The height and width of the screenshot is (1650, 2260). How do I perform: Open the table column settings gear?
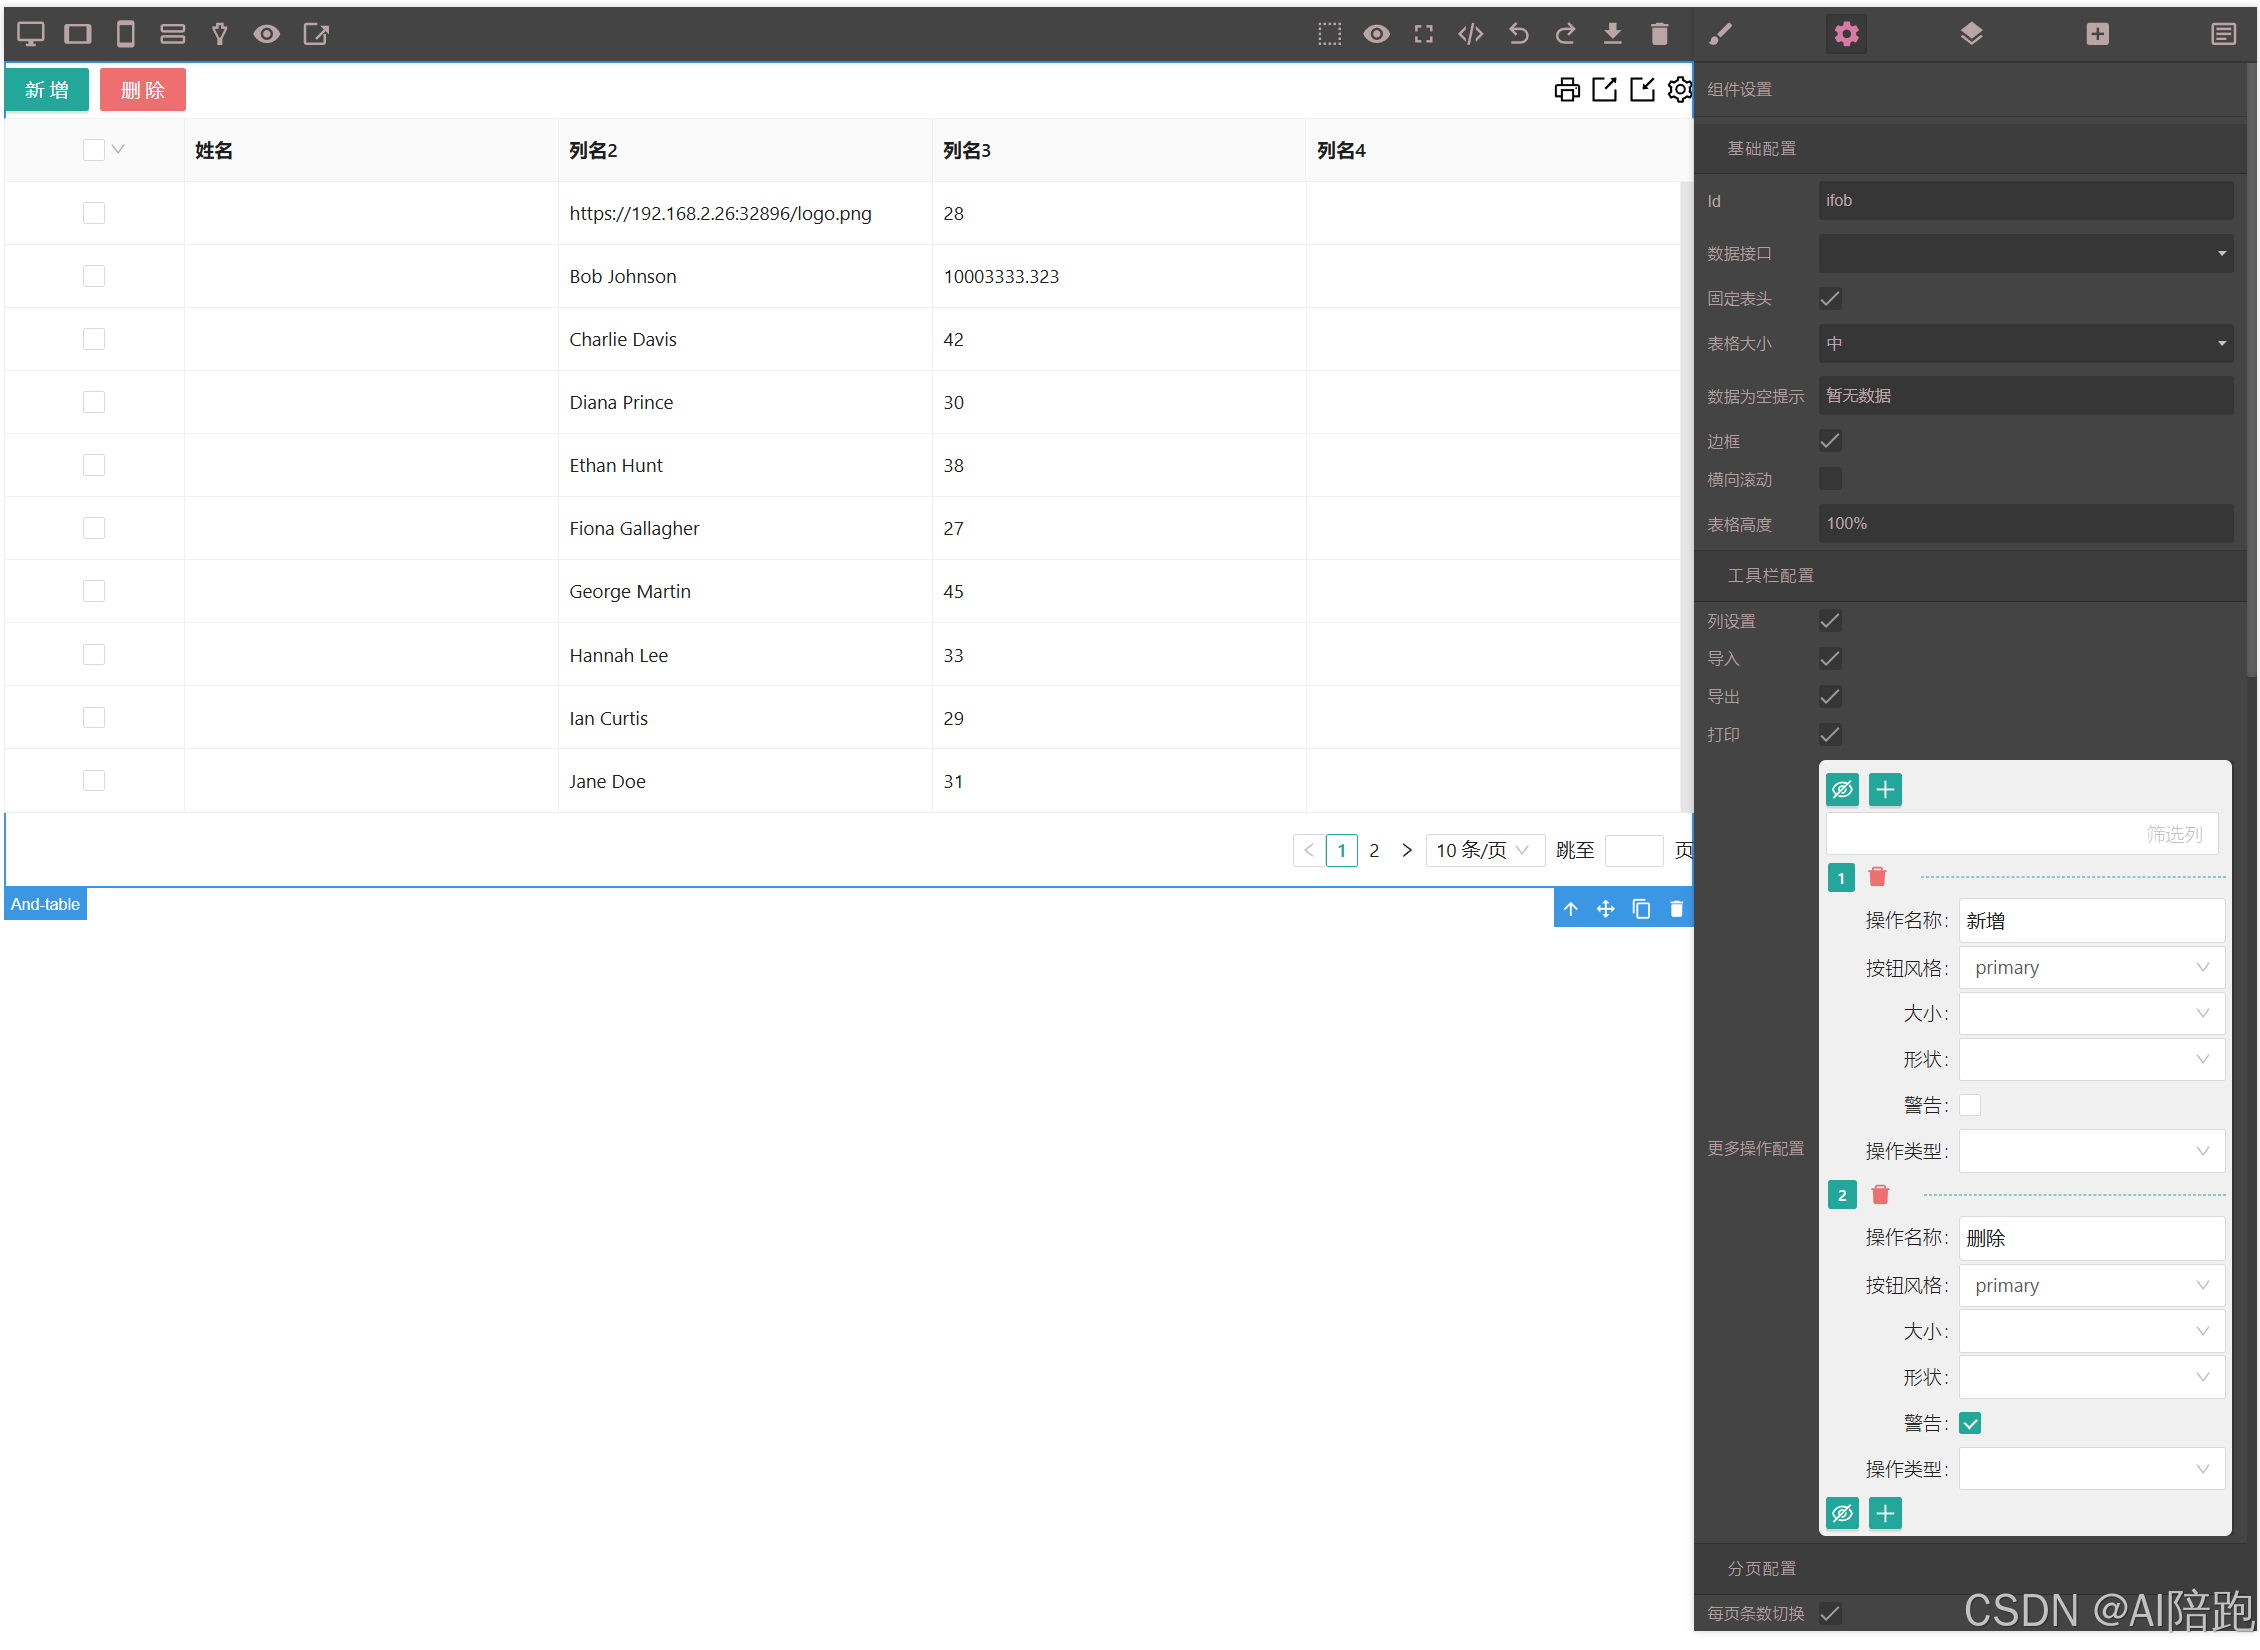(x=1680, y=90)
